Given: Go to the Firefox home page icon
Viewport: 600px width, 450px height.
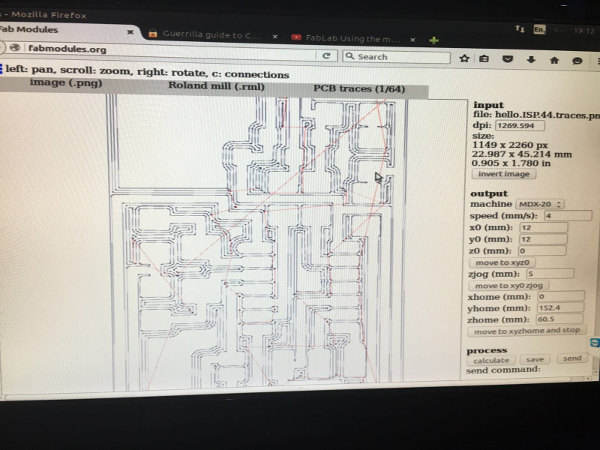Looking at the screenshot, I should click(x=554, y=60).
